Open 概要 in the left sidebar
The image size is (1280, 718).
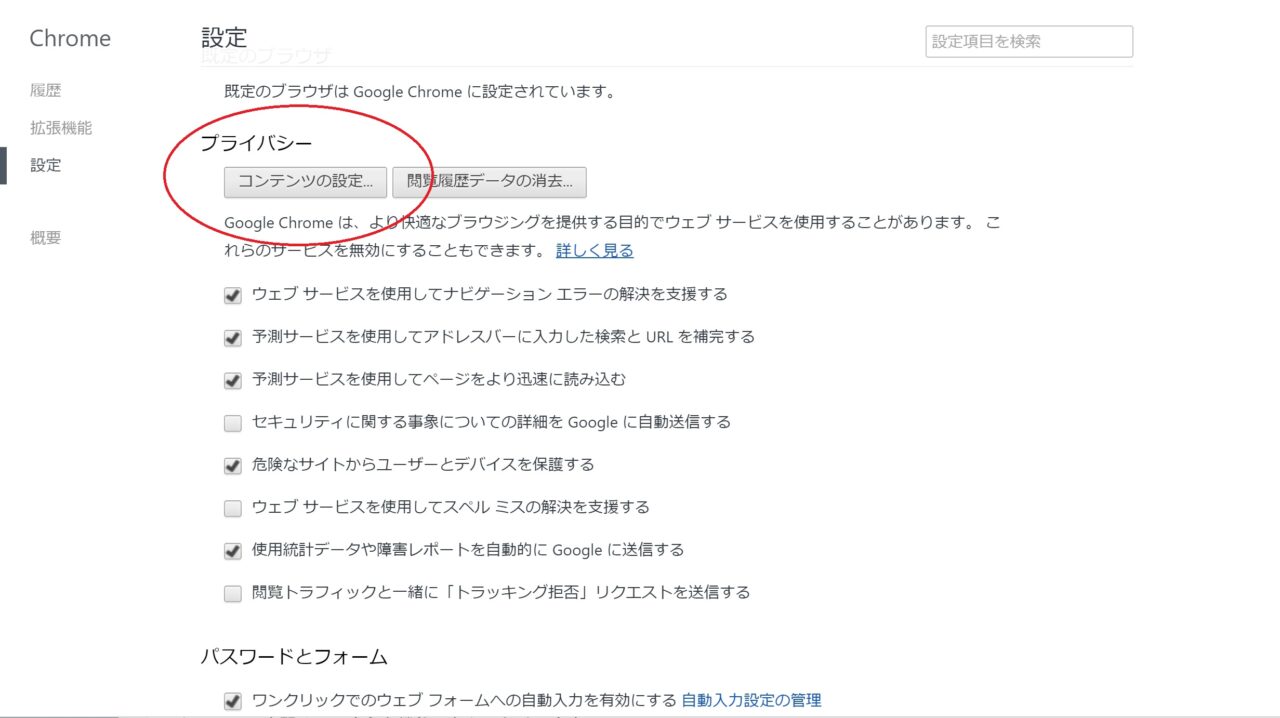coord(45,237)
